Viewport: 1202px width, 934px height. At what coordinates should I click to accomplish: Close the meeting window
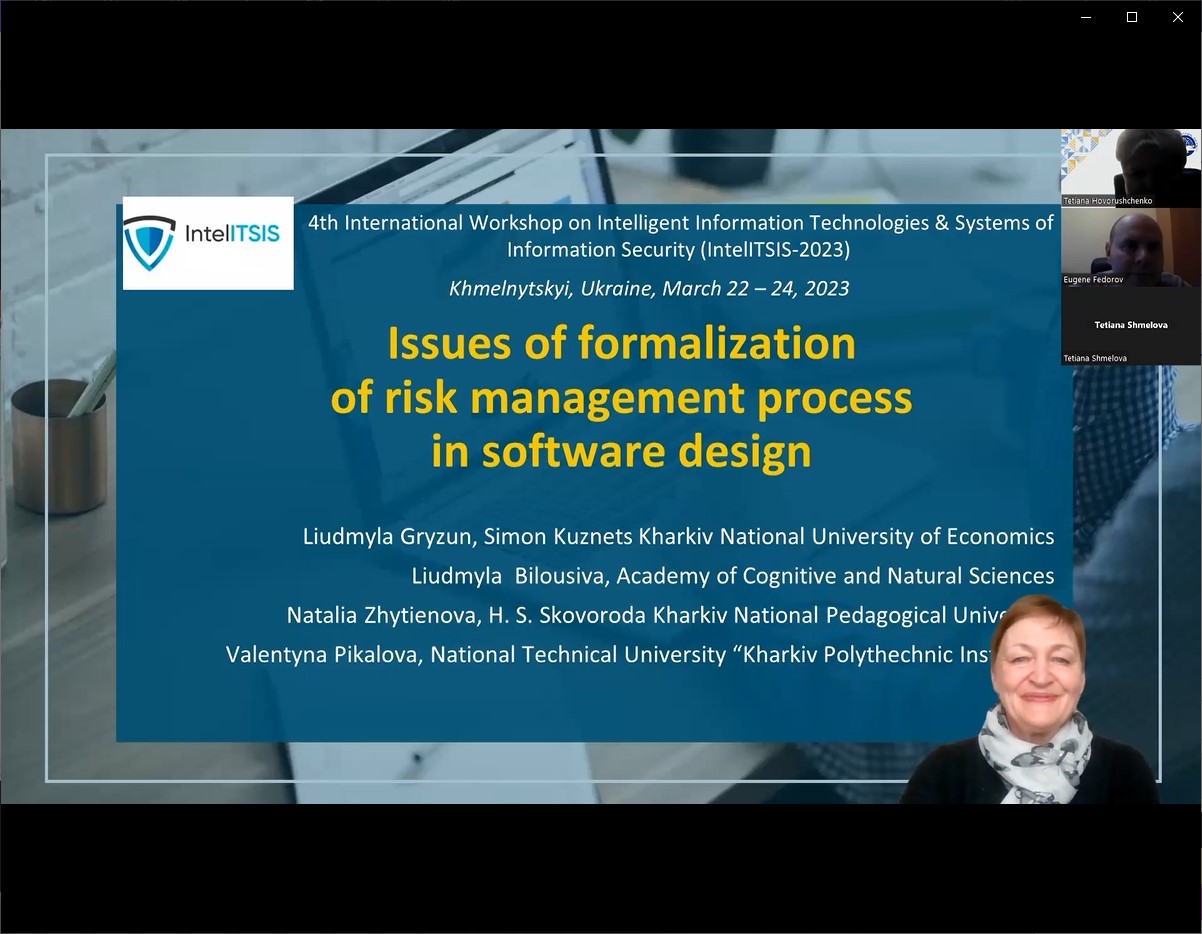coord(1178,17)
